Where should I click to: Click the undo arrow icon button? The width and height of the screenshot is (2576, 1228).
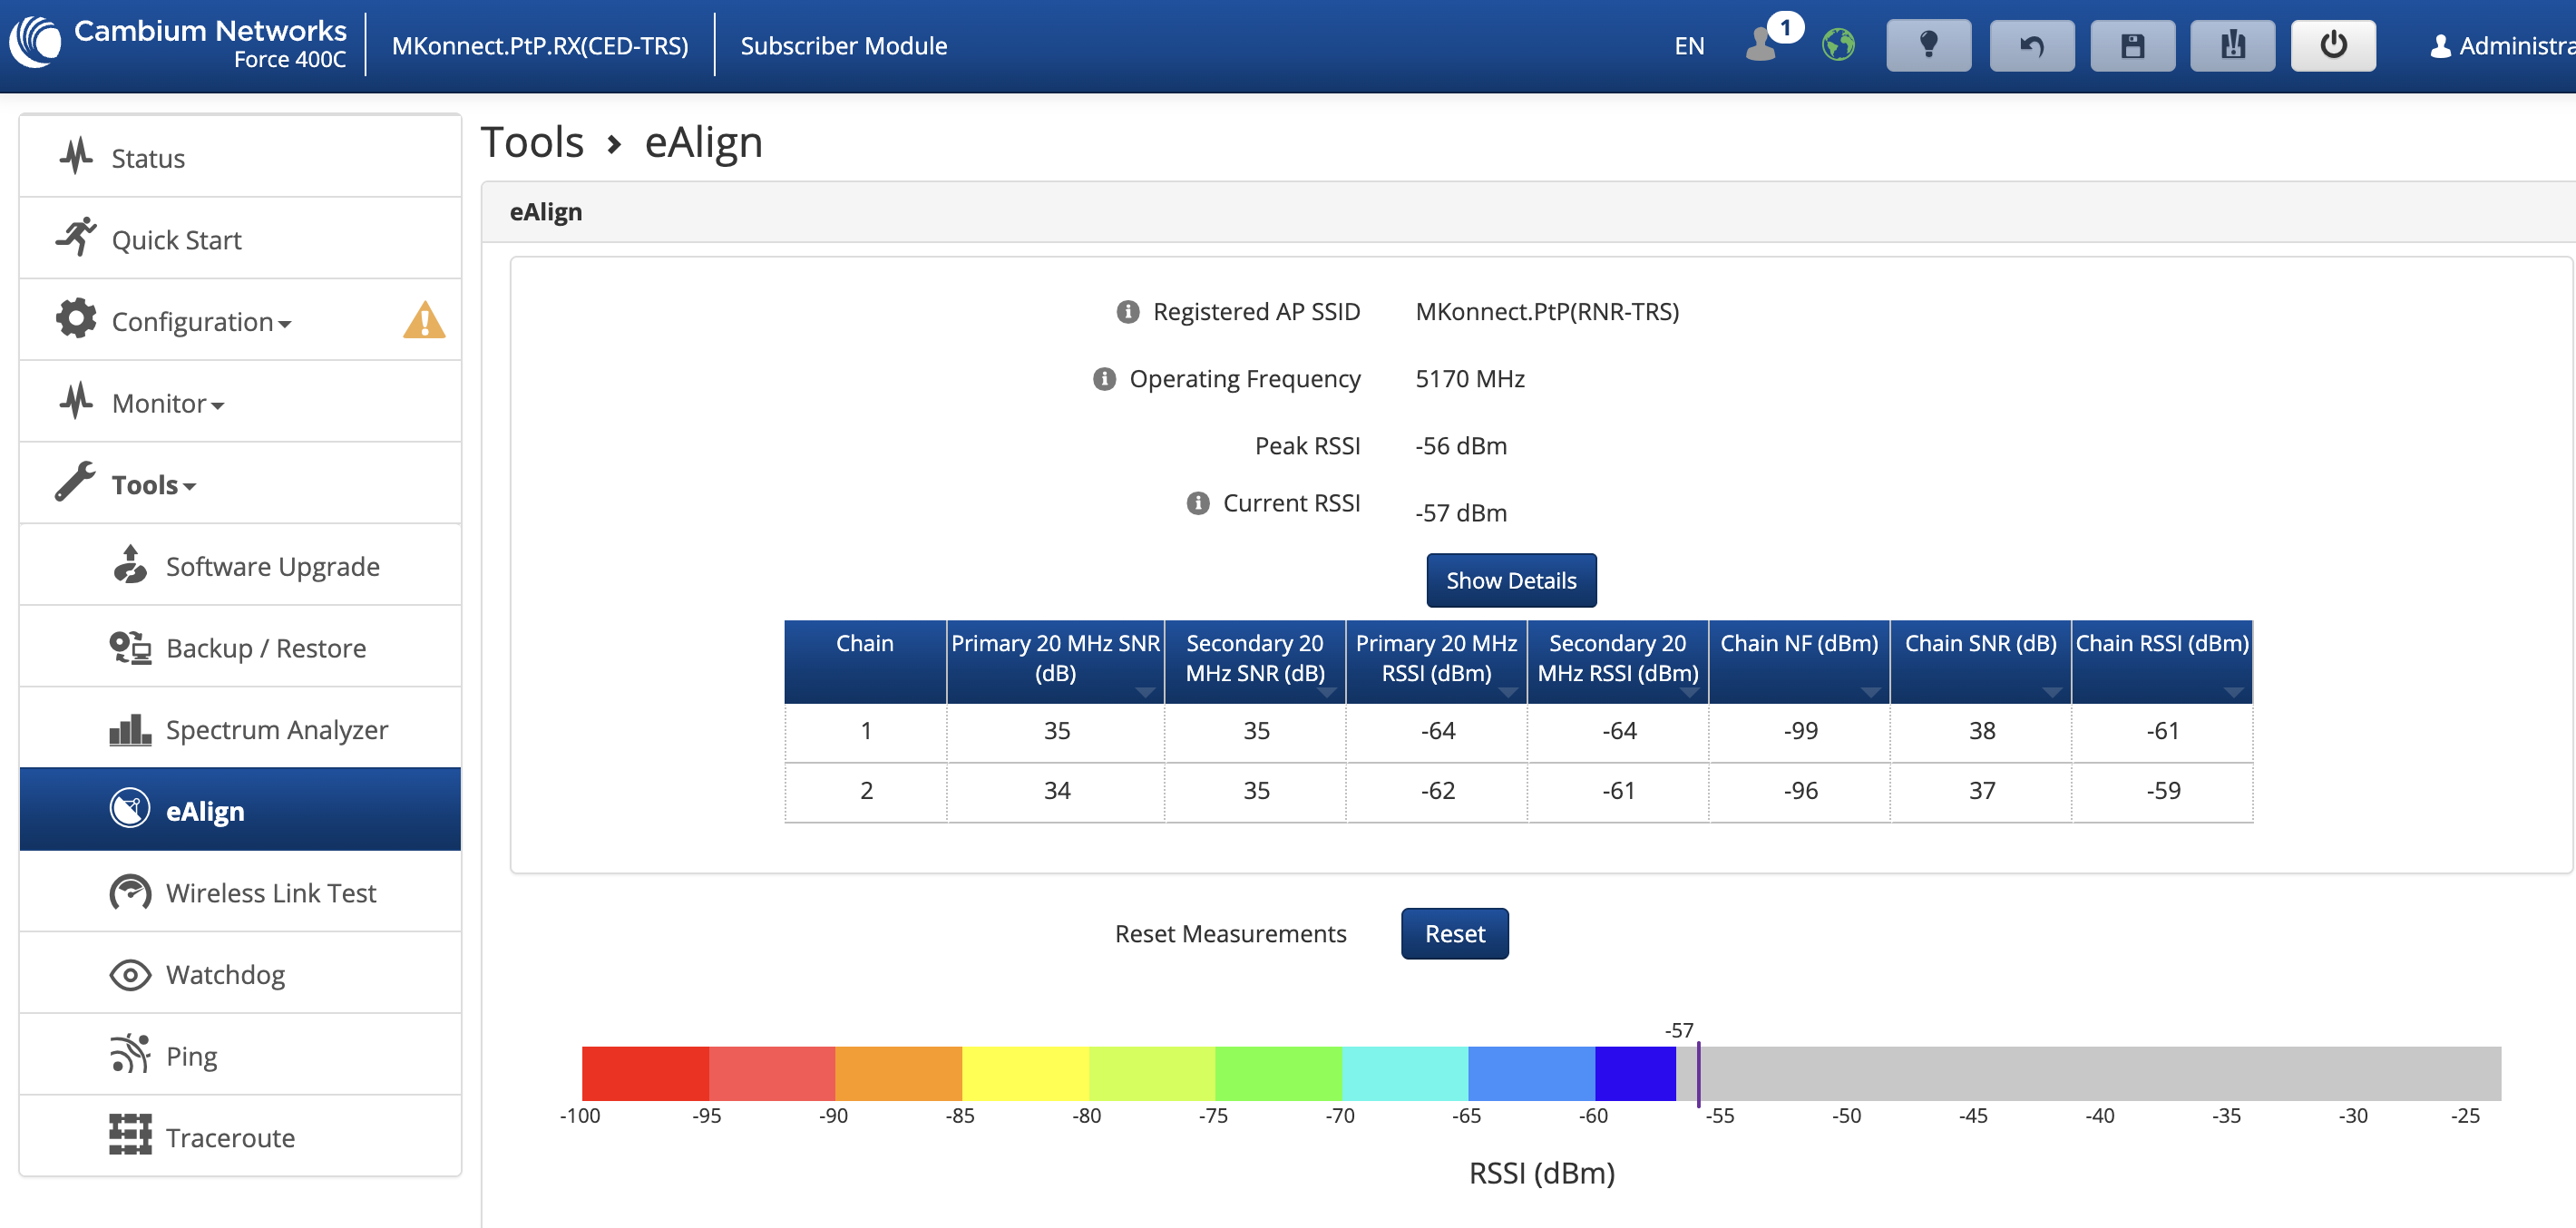click(x=2031, y=46)
